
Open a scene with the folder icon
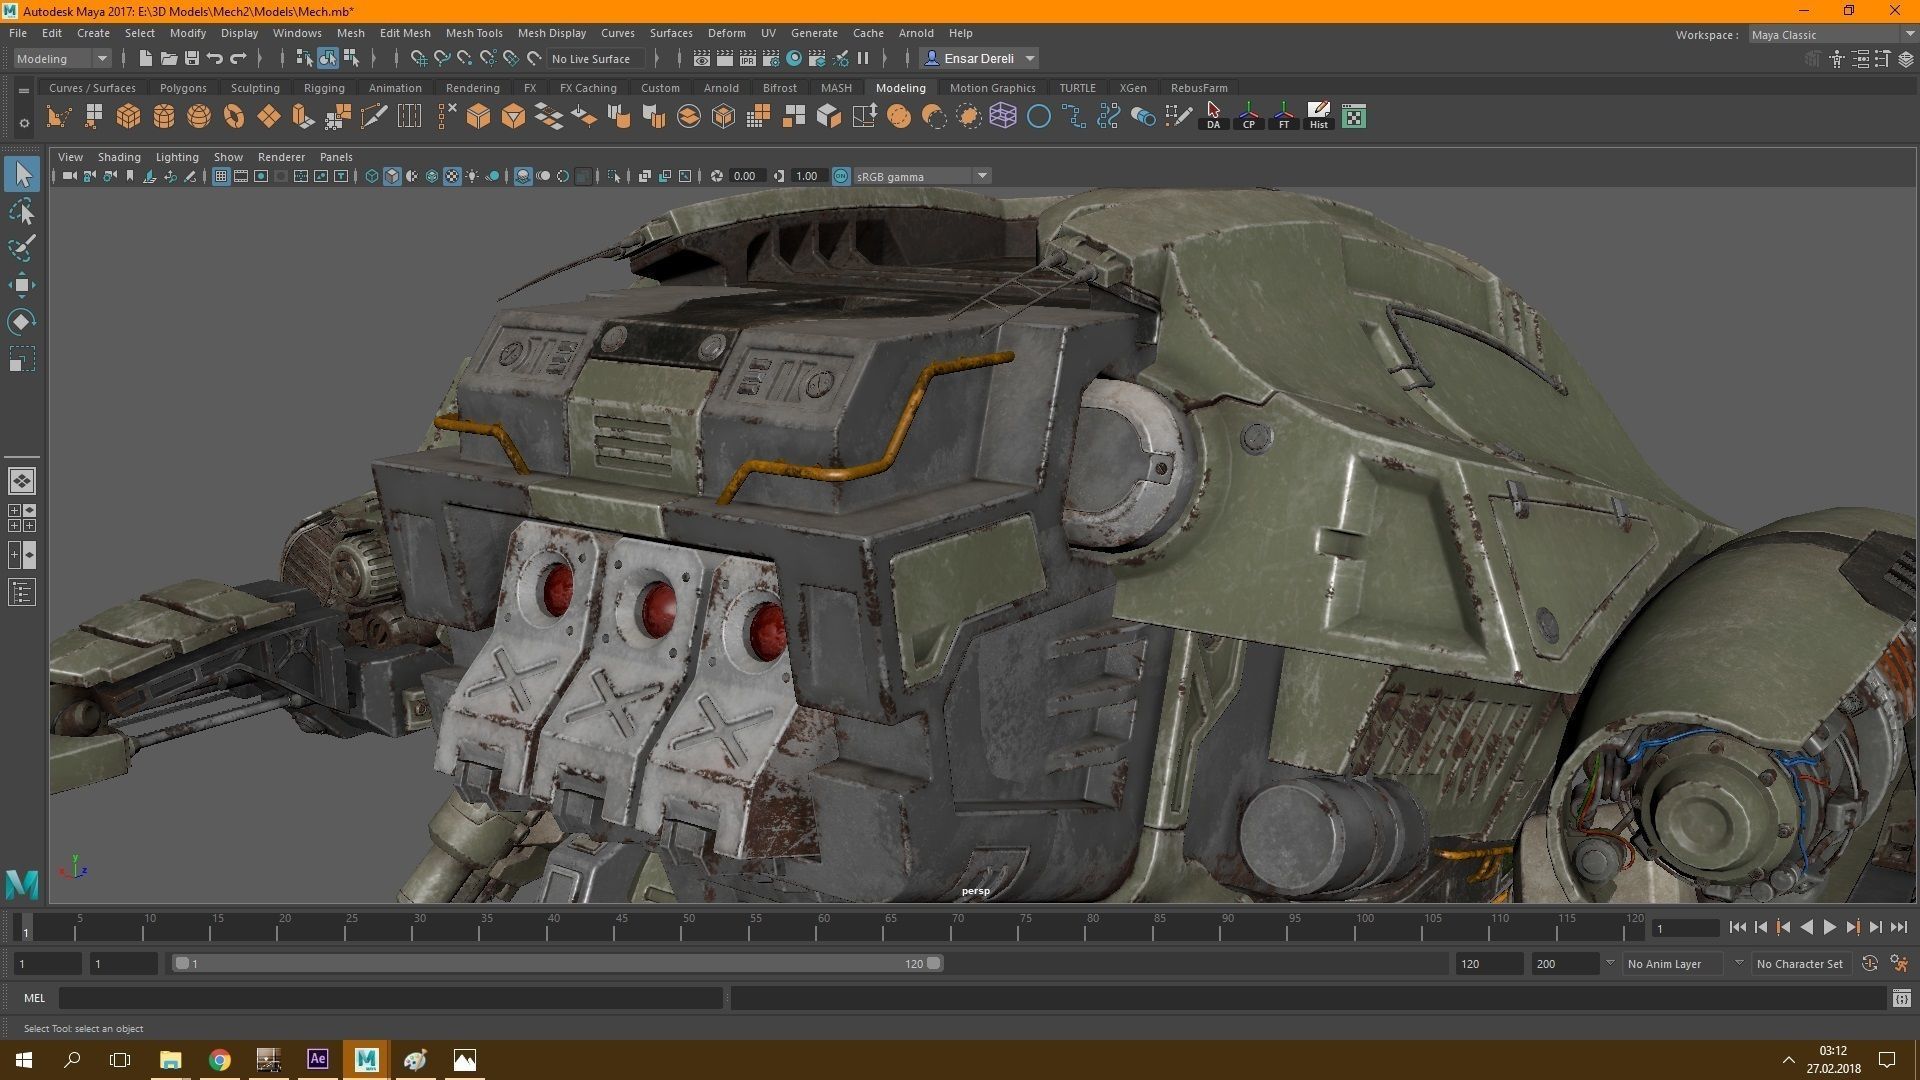click(x=169, y=59)
